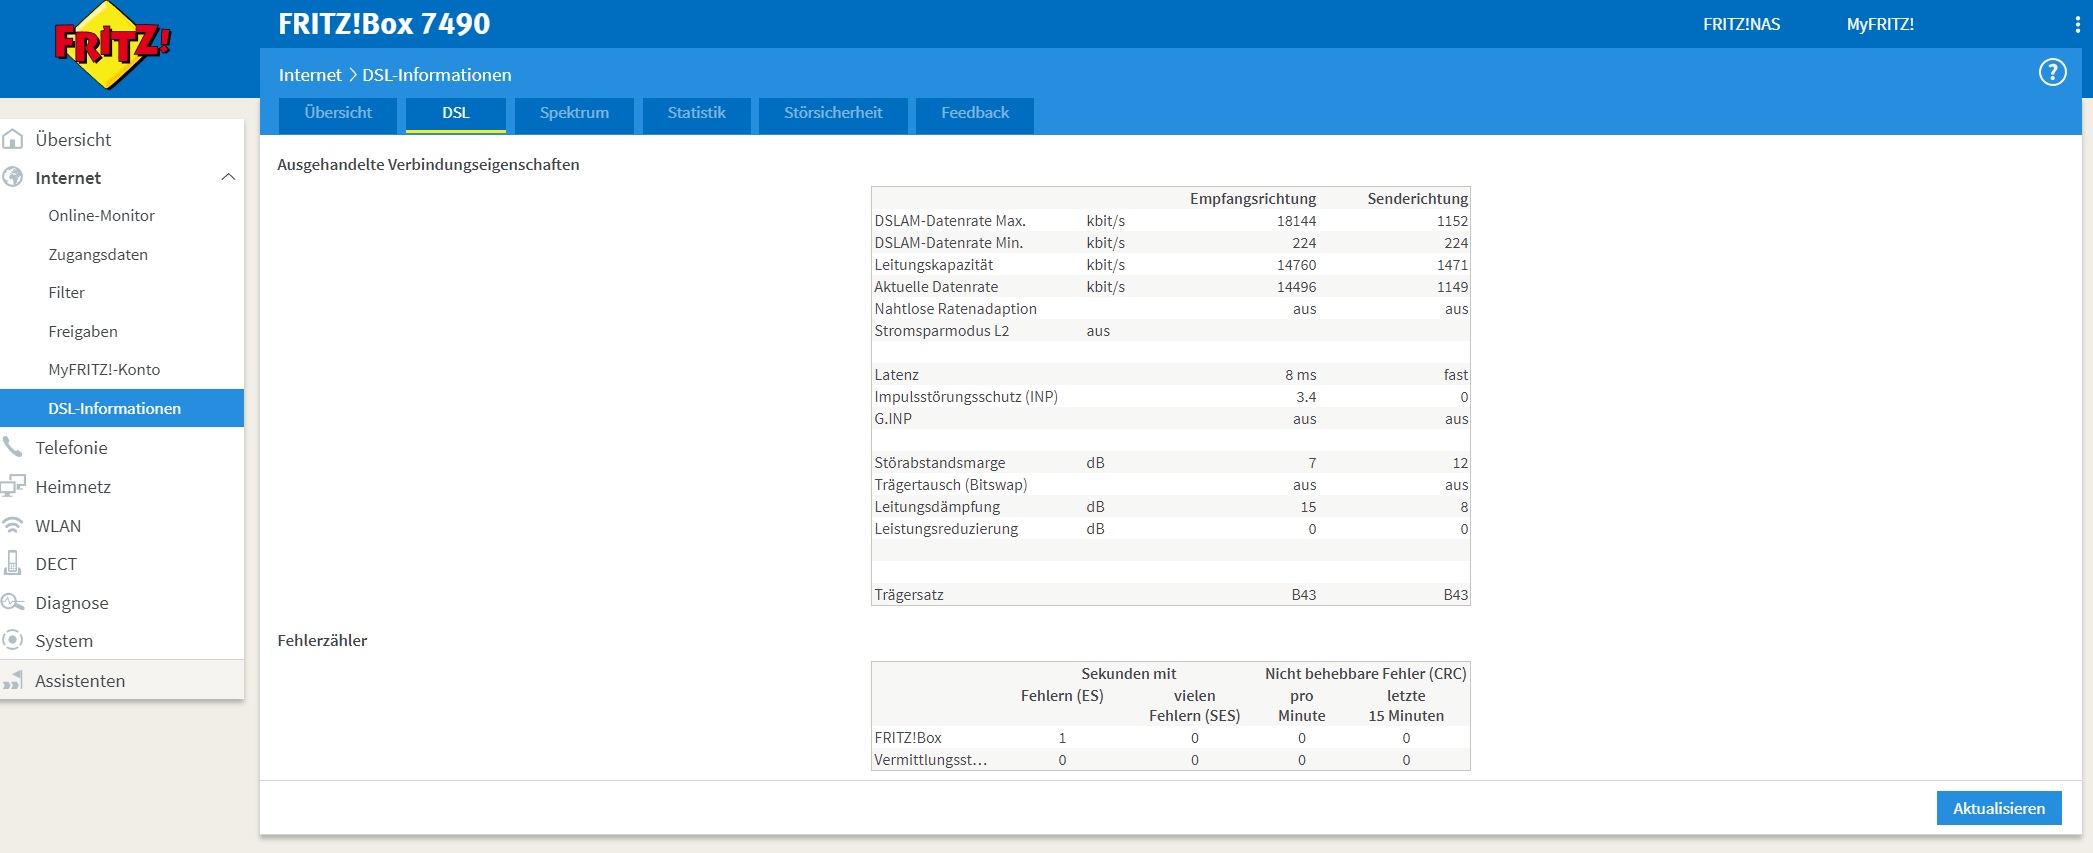The image size is (2093, 853).
Task: Click the Leitungskapazität row label
Action: tap(934, 264)
